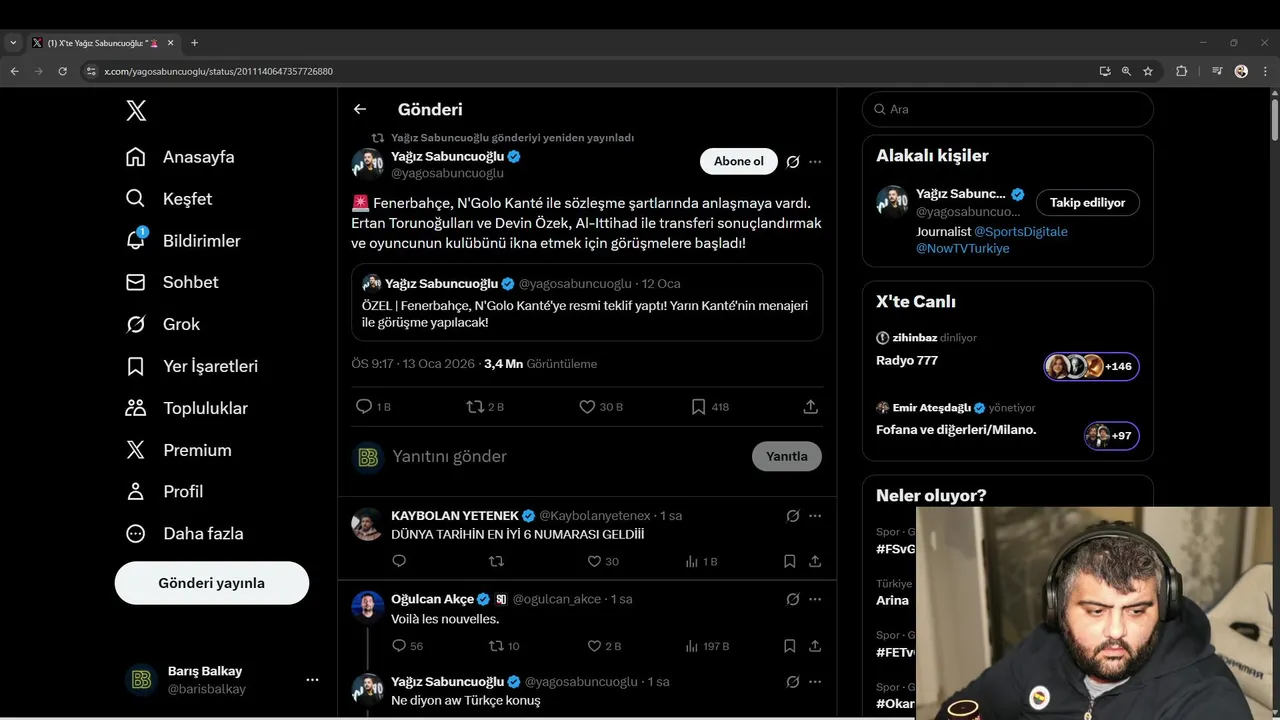
Task: Open Bildirimler notifications
Action: (184, 241)
